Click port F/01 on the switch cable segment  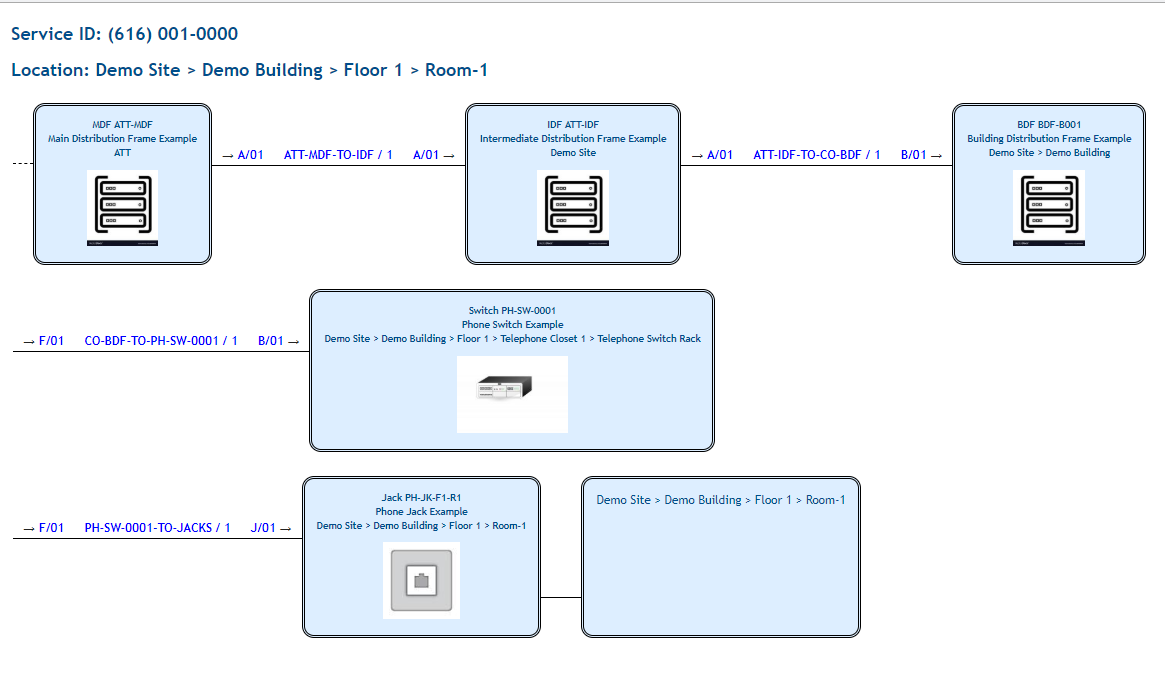pos(50,340)
